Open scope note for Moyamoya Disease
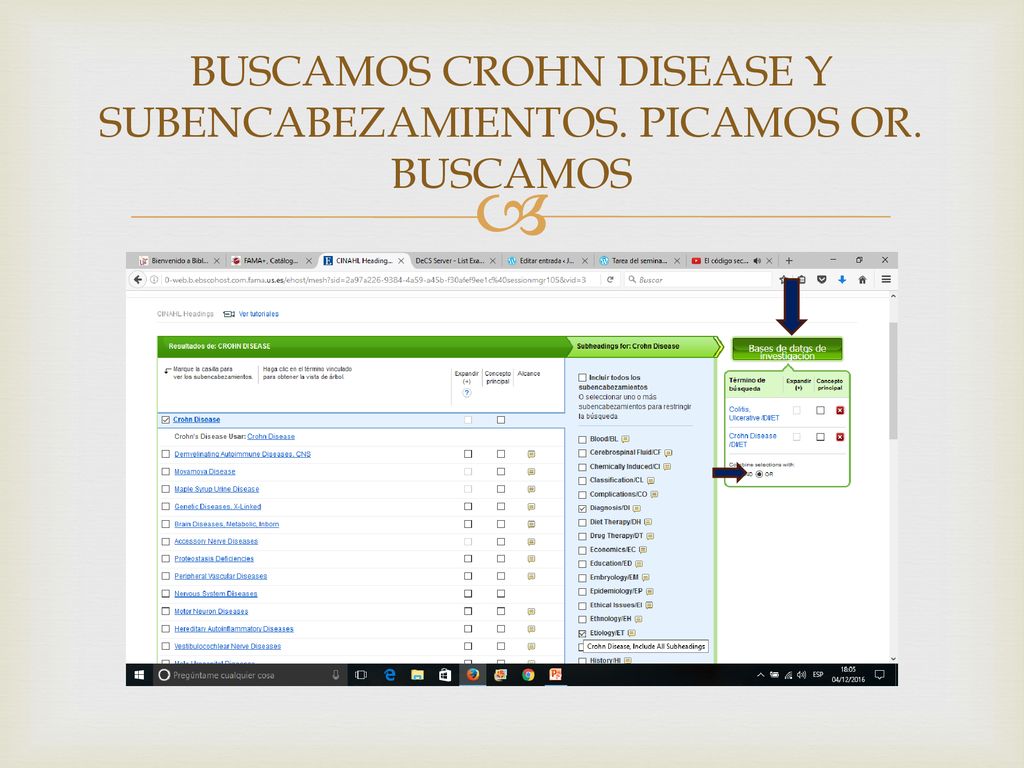 pos(532,472)
